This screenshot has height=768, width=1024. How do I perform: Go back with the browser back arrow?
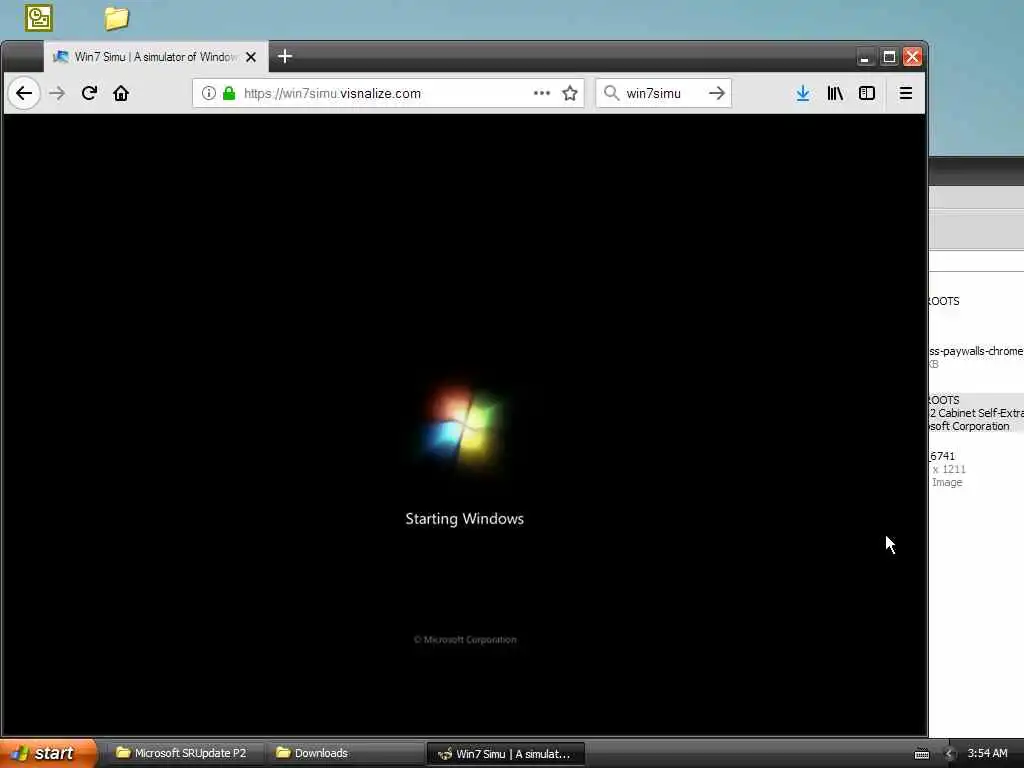pyautogui.click(x=24, y=93)
